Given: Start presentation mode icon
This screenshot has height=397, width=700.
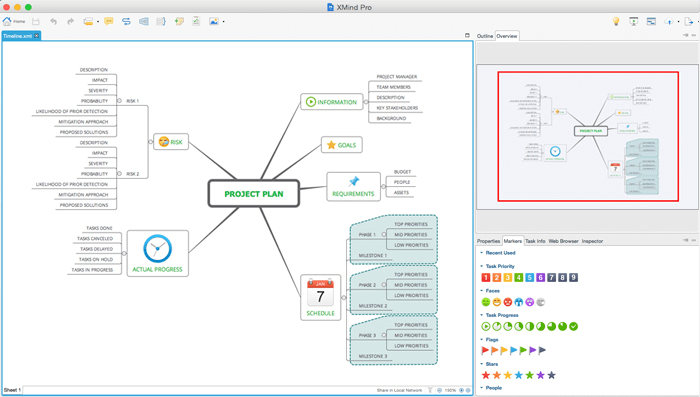Looking at the screenshot, I should click(633, 21).
